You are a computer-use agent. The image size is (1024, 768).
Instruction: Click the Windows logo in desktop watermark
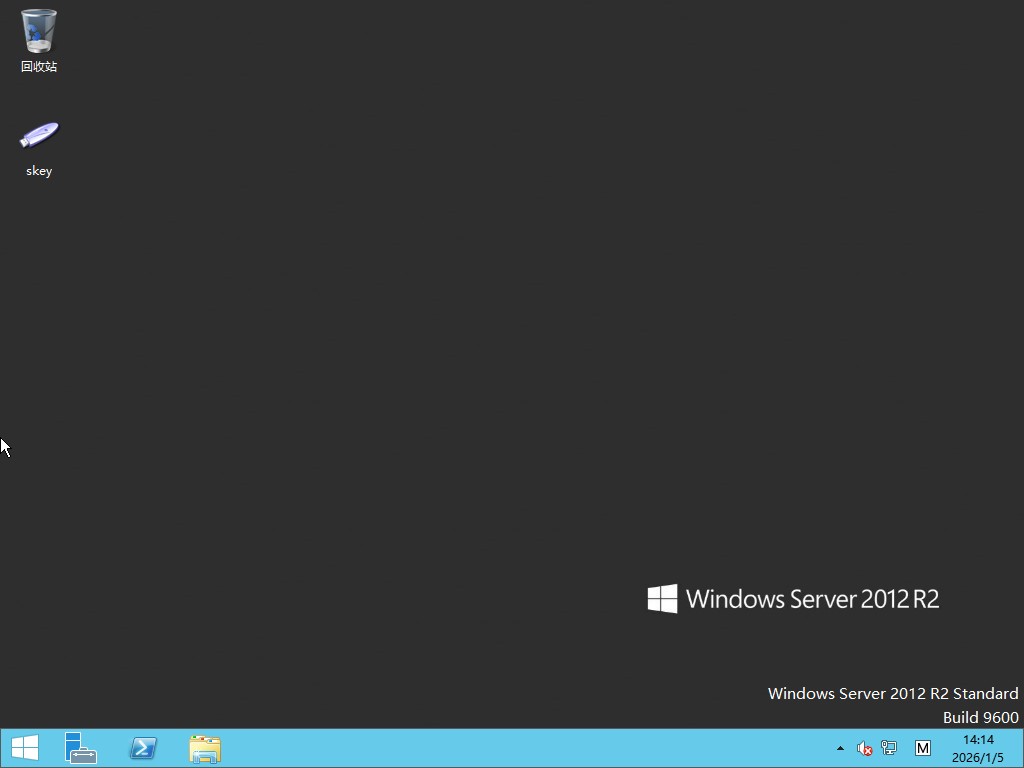click(662, 599)
